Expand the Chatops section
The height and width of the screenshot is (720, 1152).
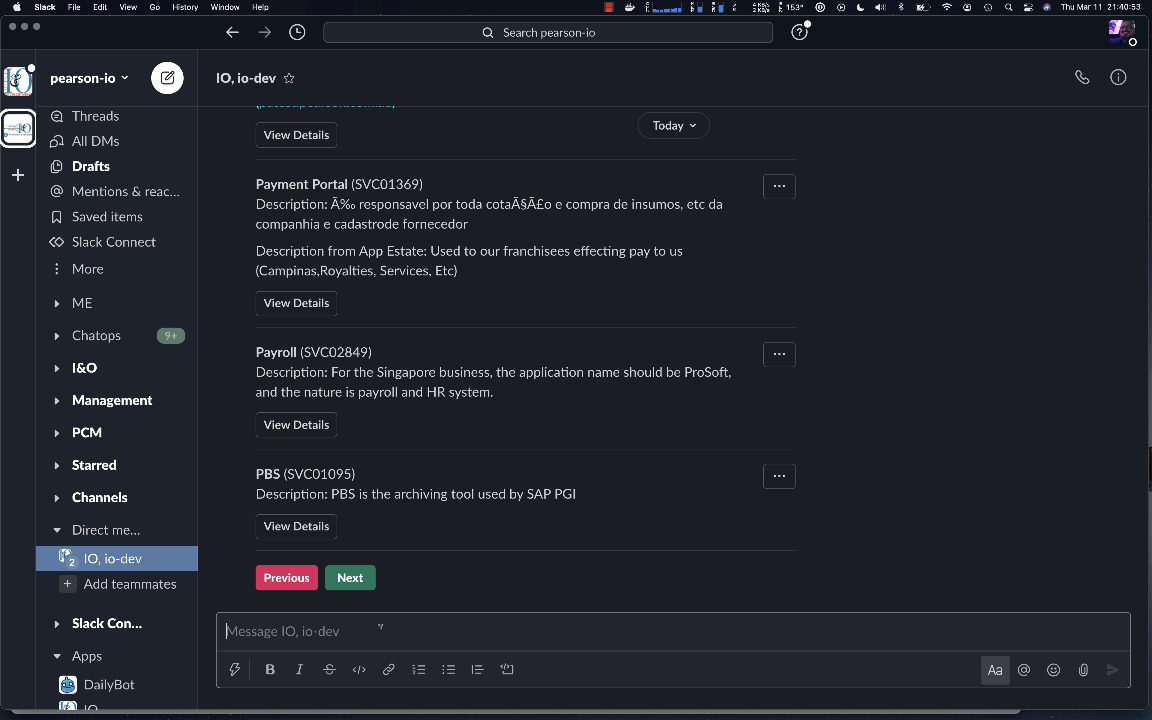pos(57,336)
